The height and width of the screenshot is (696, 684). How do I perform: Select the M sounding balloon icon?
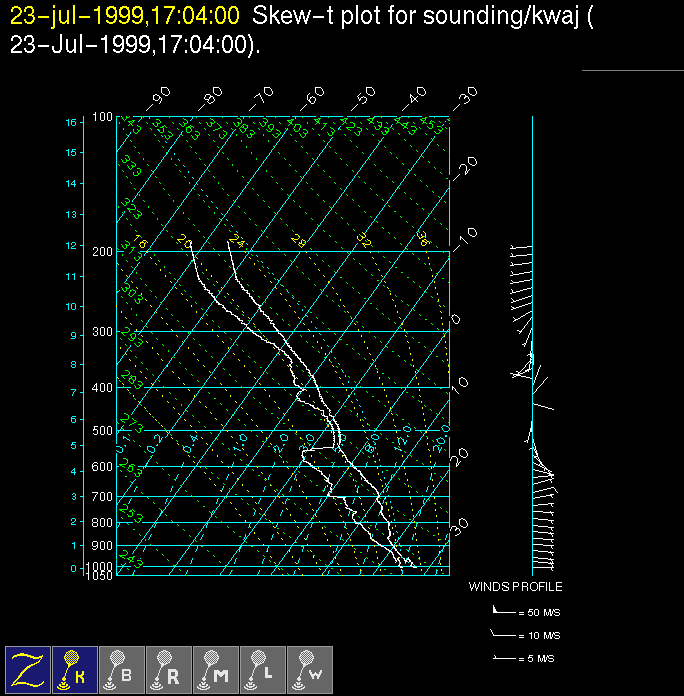(x=216, y=669)
